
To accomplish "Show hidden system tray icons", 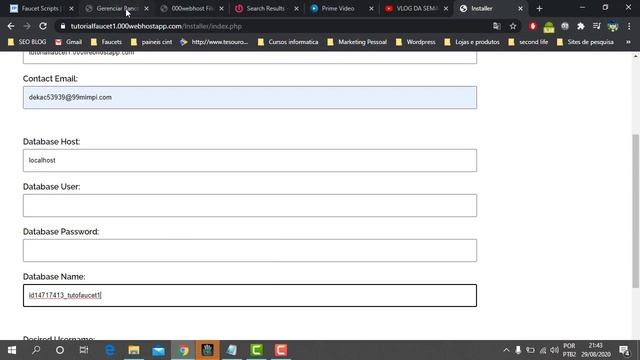I will (506, 350).
